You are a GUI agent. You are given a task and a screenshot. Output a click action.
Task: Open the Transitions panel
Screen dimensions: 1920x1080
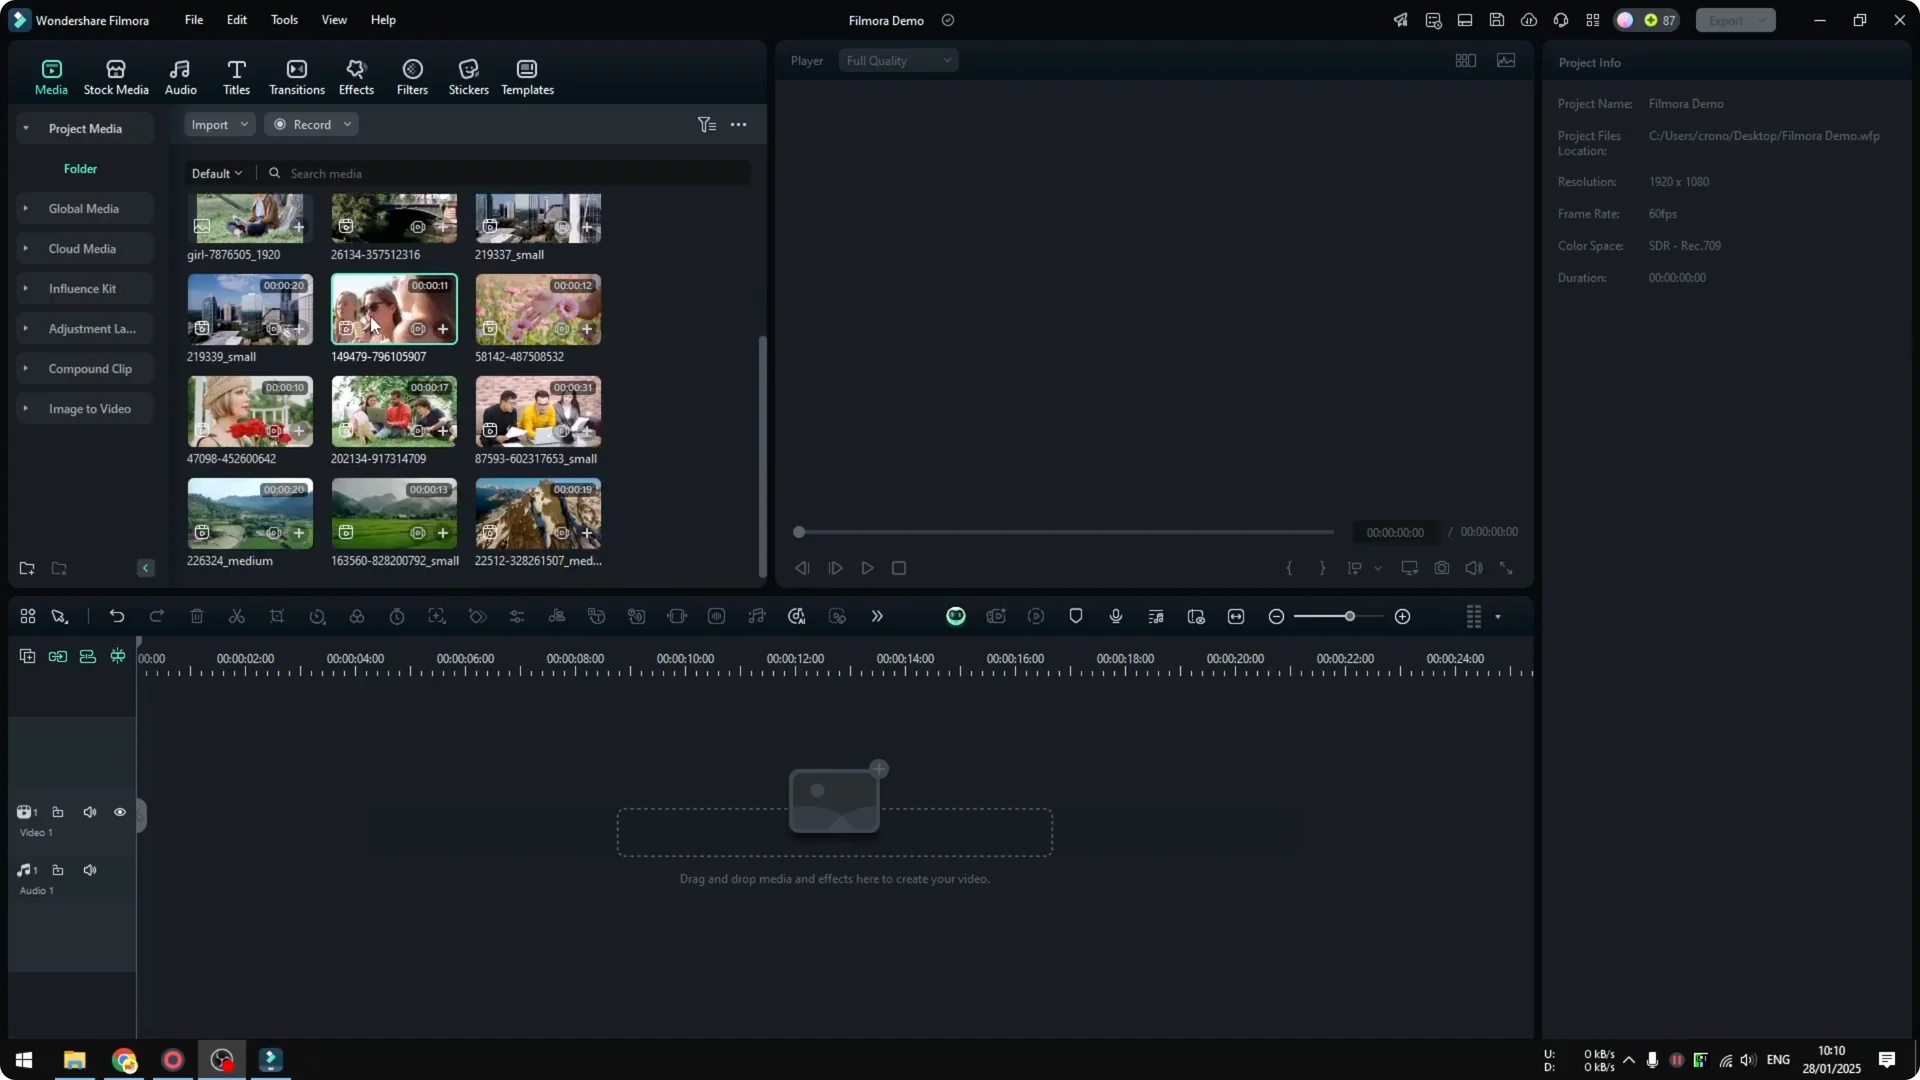point(296,75)
